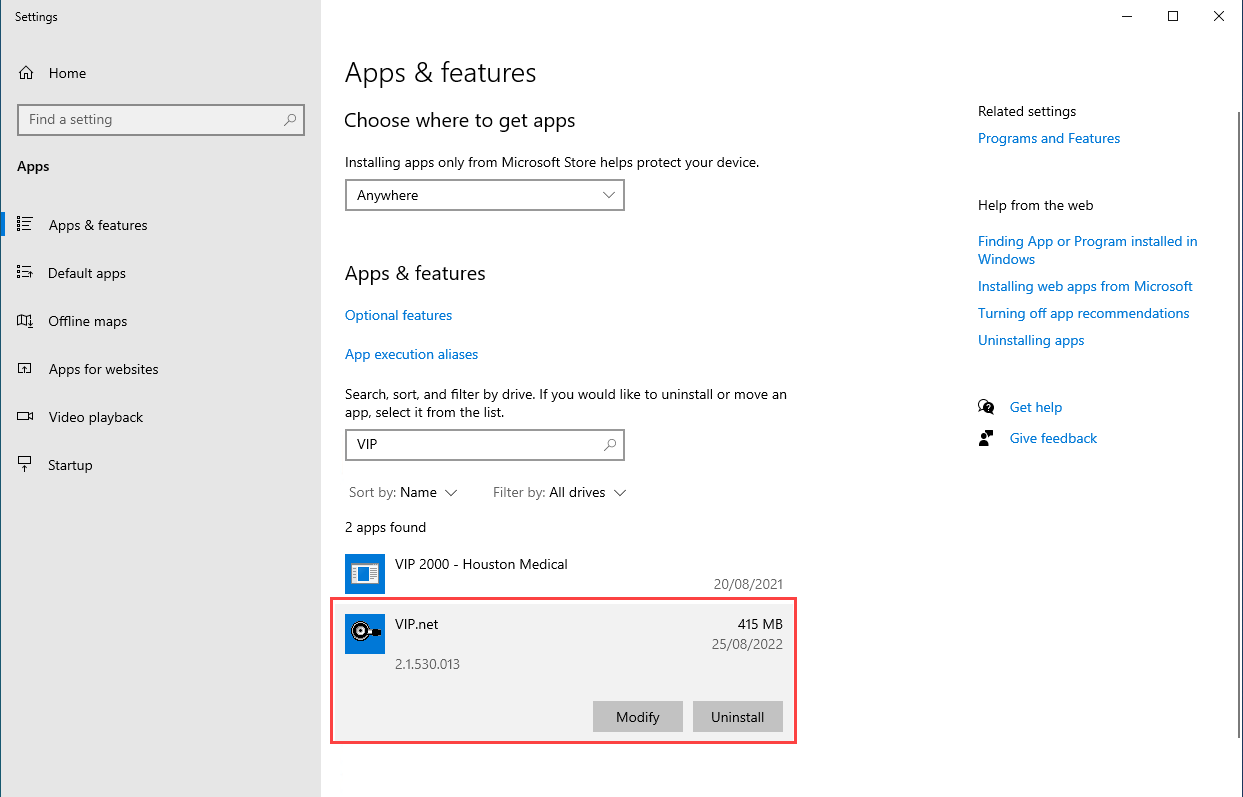Click the Video playback sidebar icon

pos(26,417)
